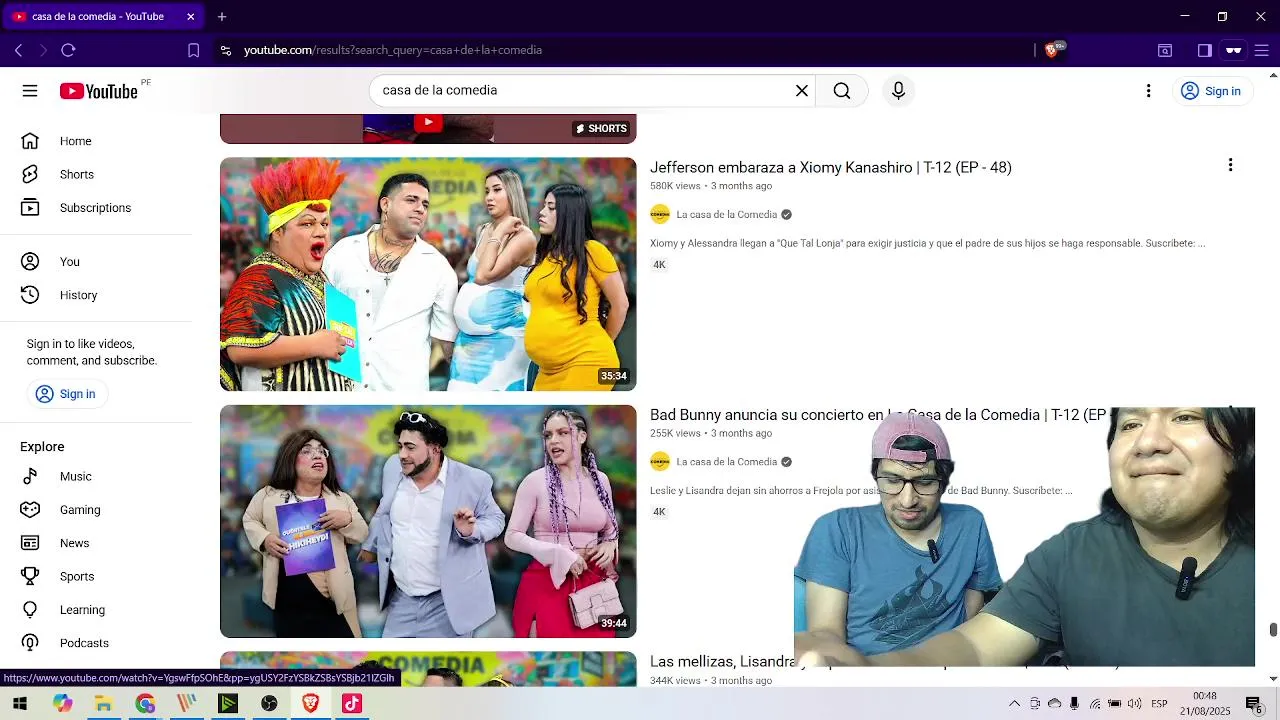View site information icon in address bar
This screenshot has width=1280, height=720.
point(226,50)
